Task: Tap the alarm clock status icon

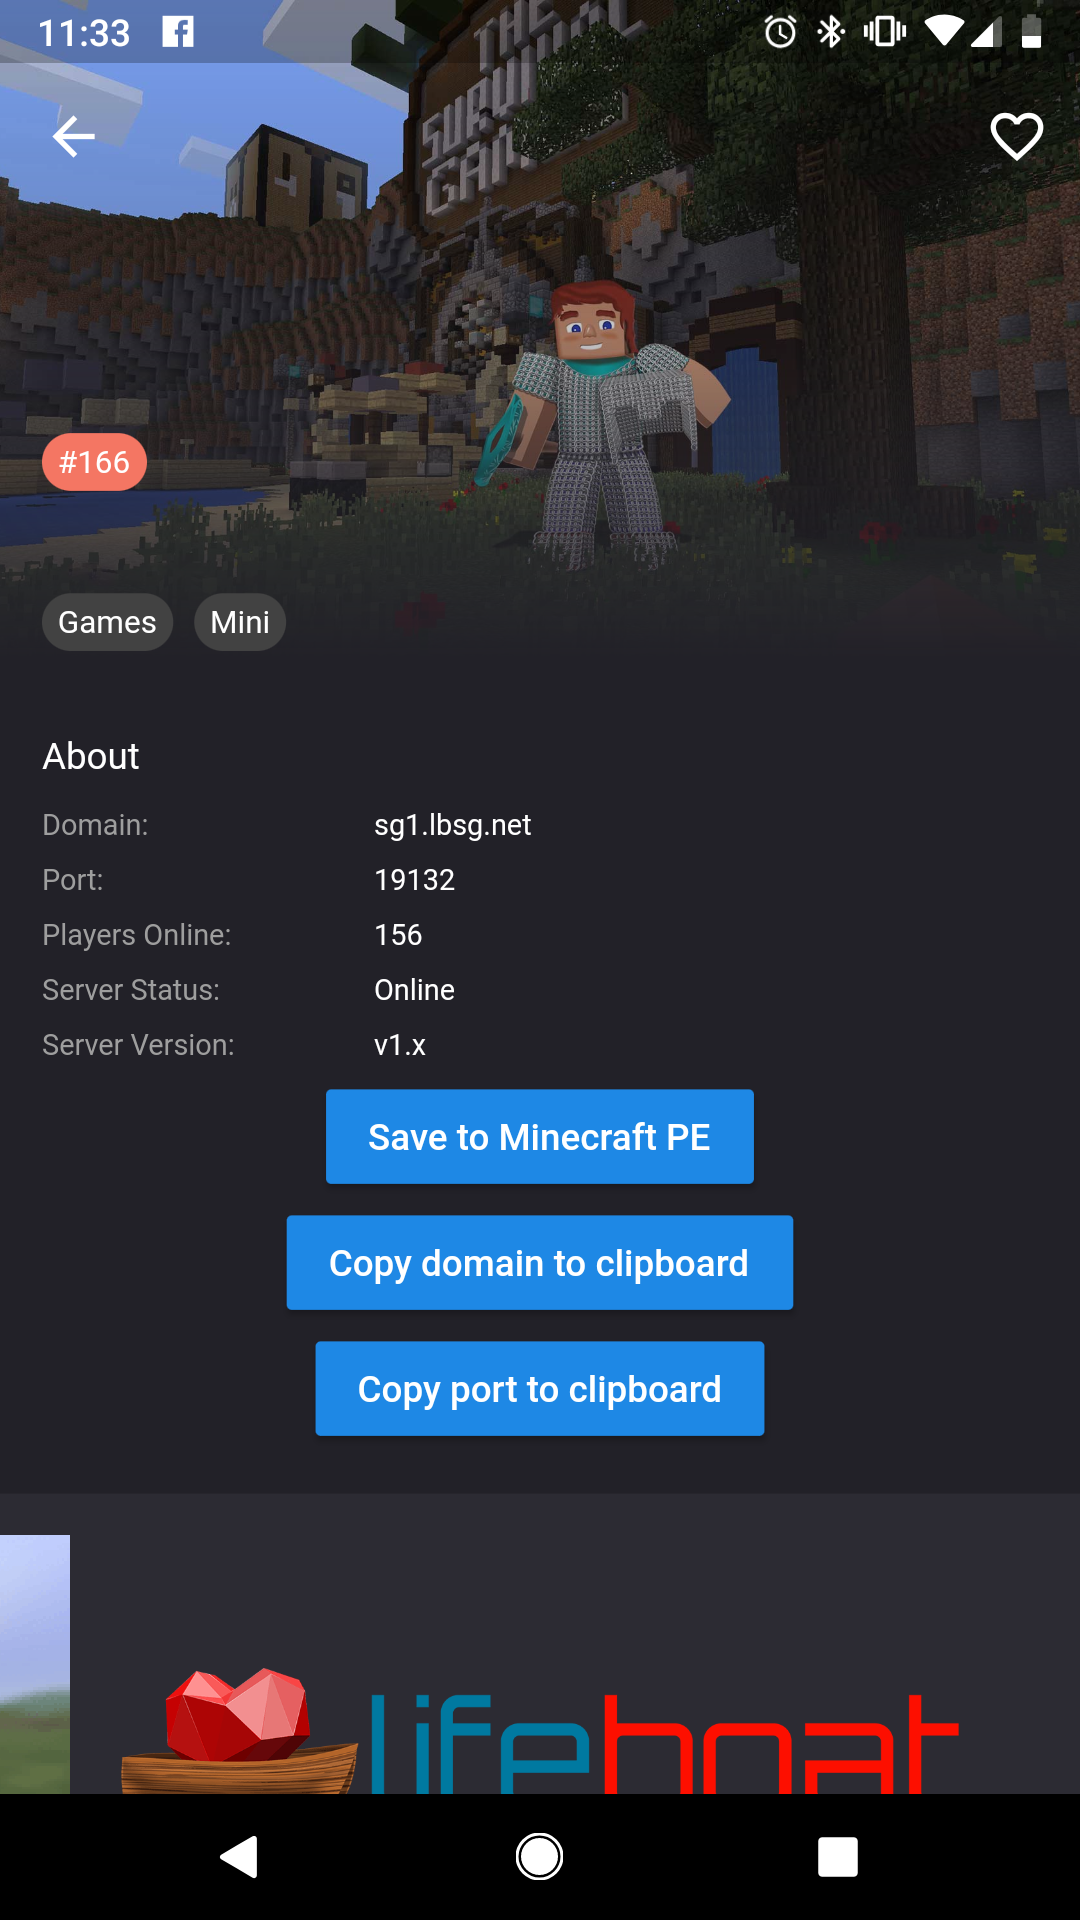Action: [x=781, y=32]
